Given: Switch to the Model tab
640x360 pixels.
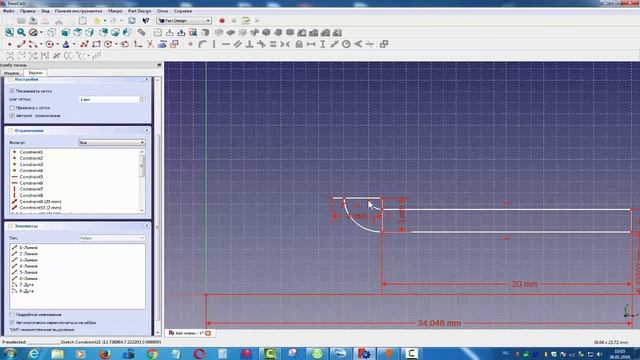Looking at the screenshot, I should [x=11, y=73].
